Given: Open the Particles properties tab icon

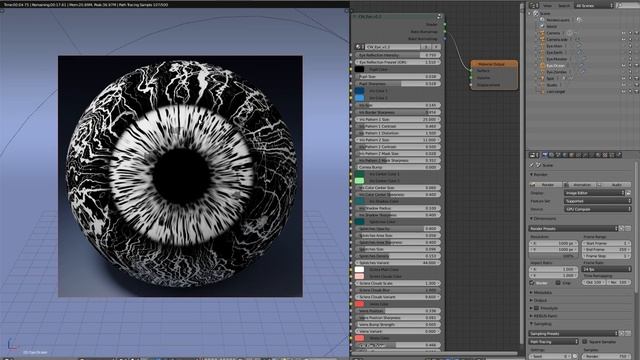Looking at the screenshot, I should pos(611,155).
